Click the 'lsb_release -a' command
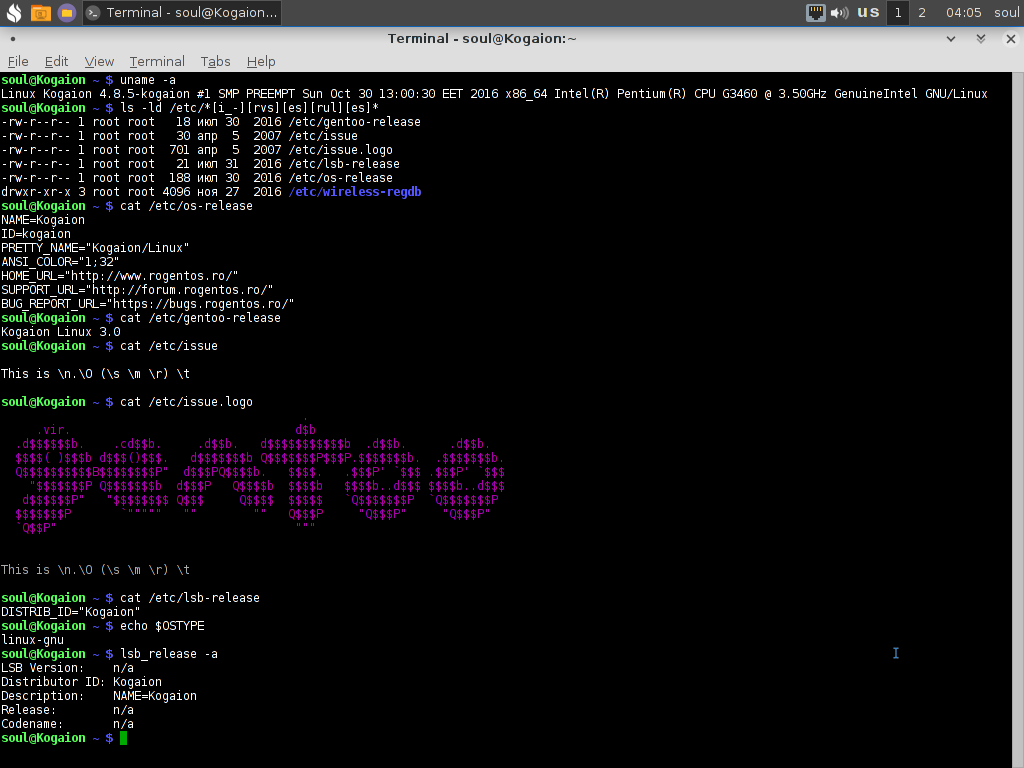This screenshot has height=768, width=1024. tap(168, 654)
